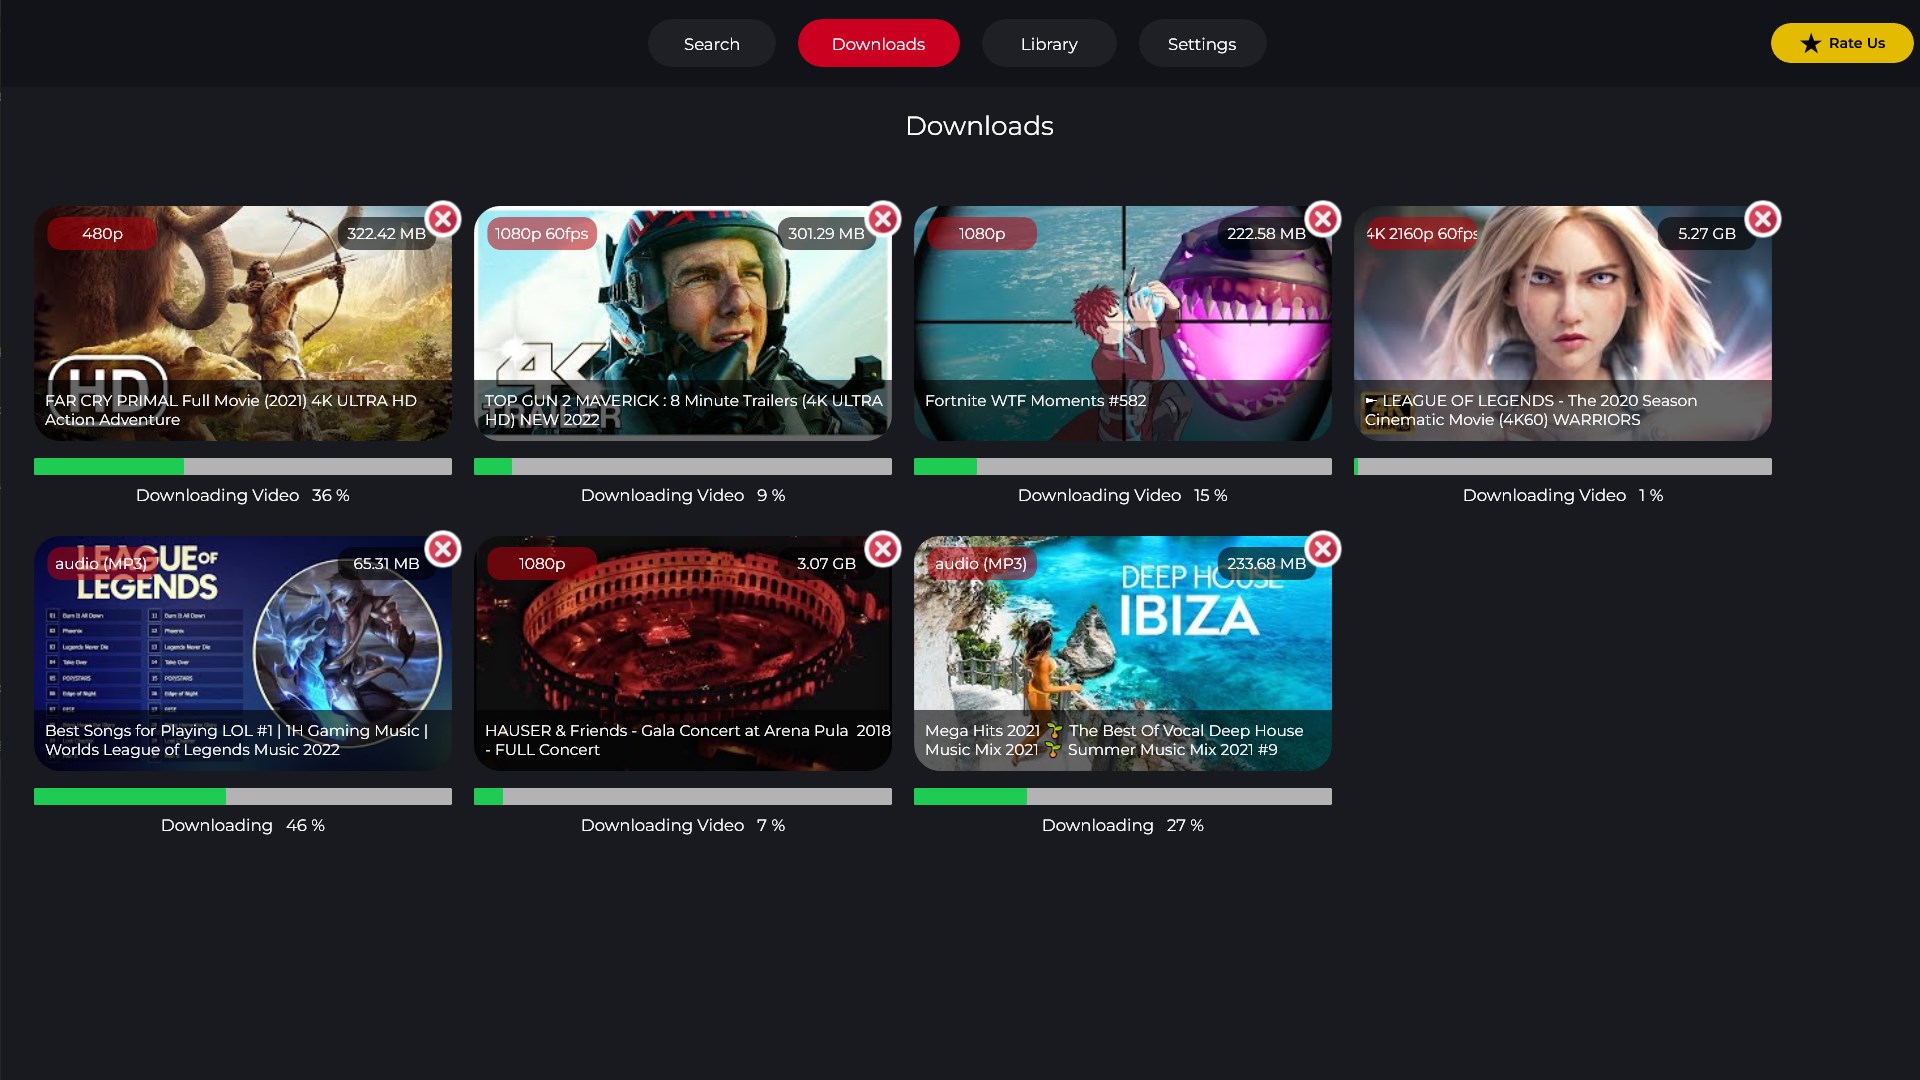This screenshot has width=1920, height=1080.
Task: Open the Settings tab
Action: point(1201,43)
